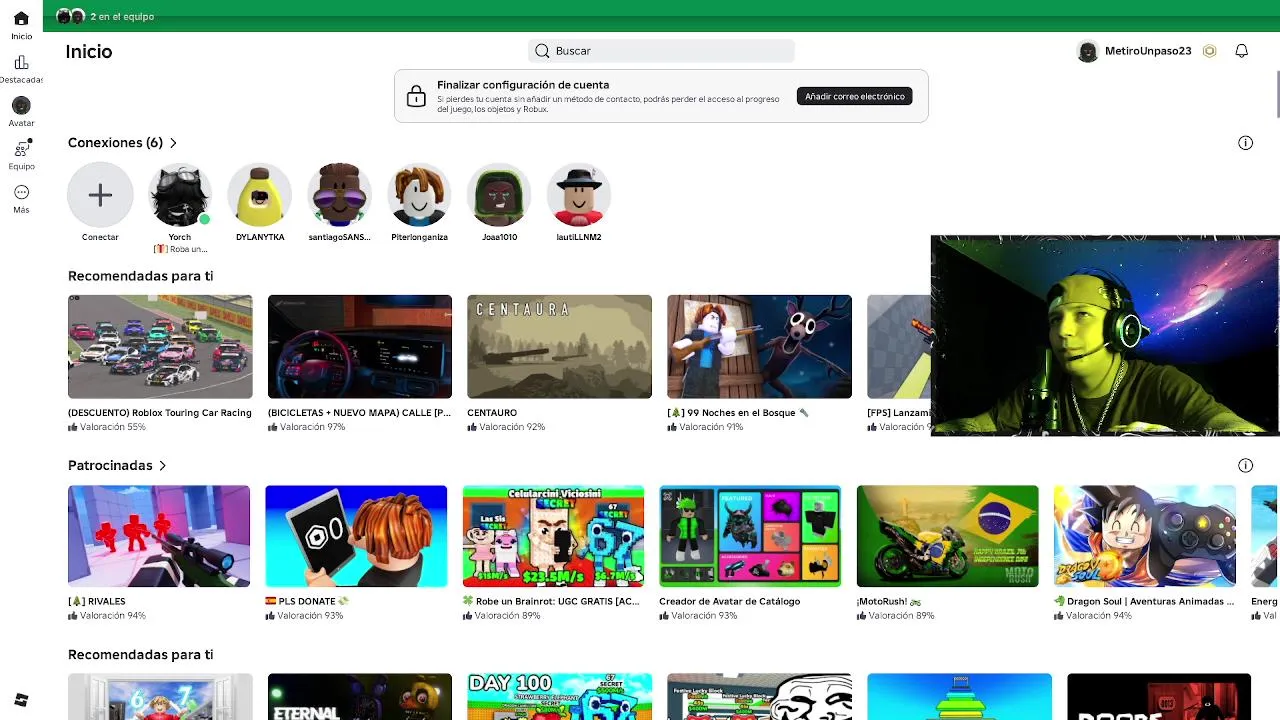Click '99 Noches en el Bosque' title
1280x720 pixels.
coord(738,412)
